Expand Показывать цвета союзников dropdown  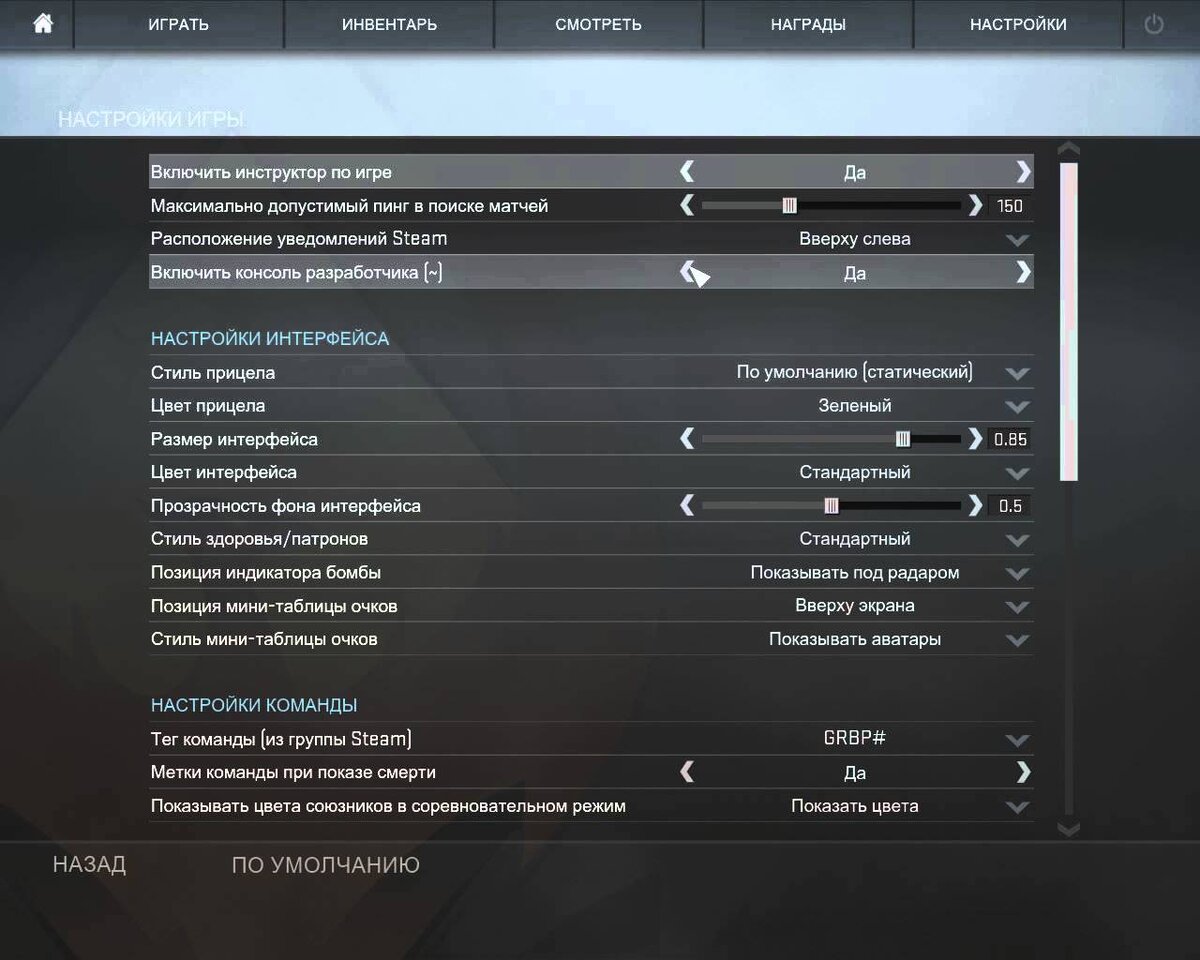point(1017,807)
